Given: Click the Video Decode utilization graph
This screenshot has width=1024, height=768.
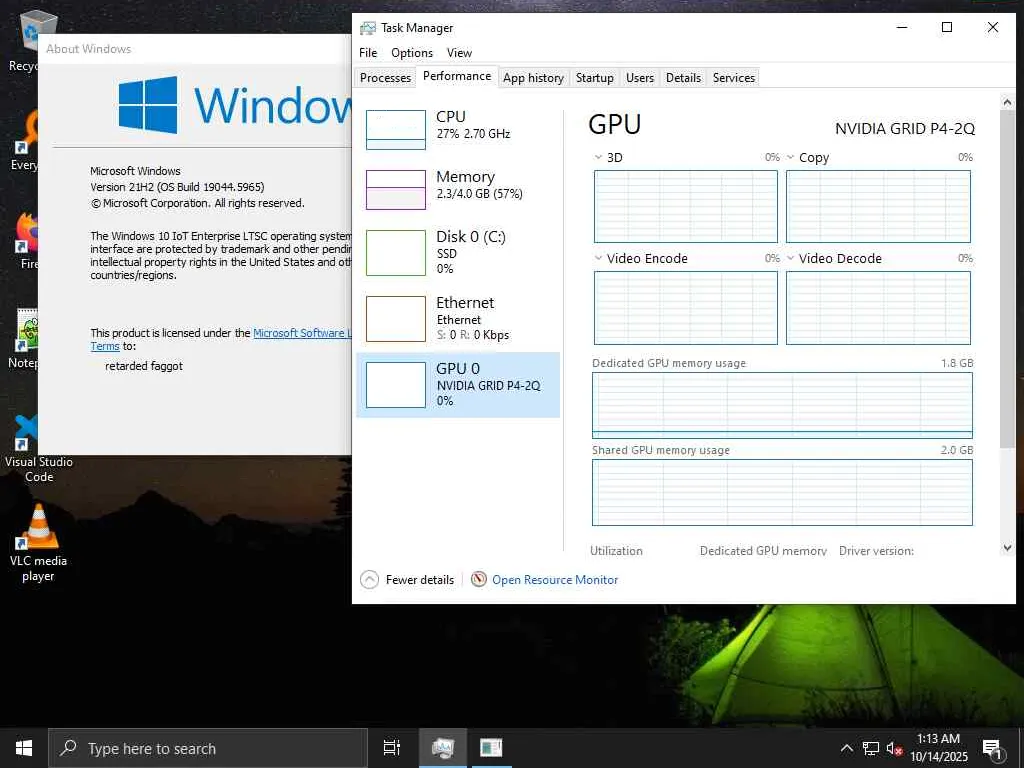Looking at the screenshot, I should [878, 308].
